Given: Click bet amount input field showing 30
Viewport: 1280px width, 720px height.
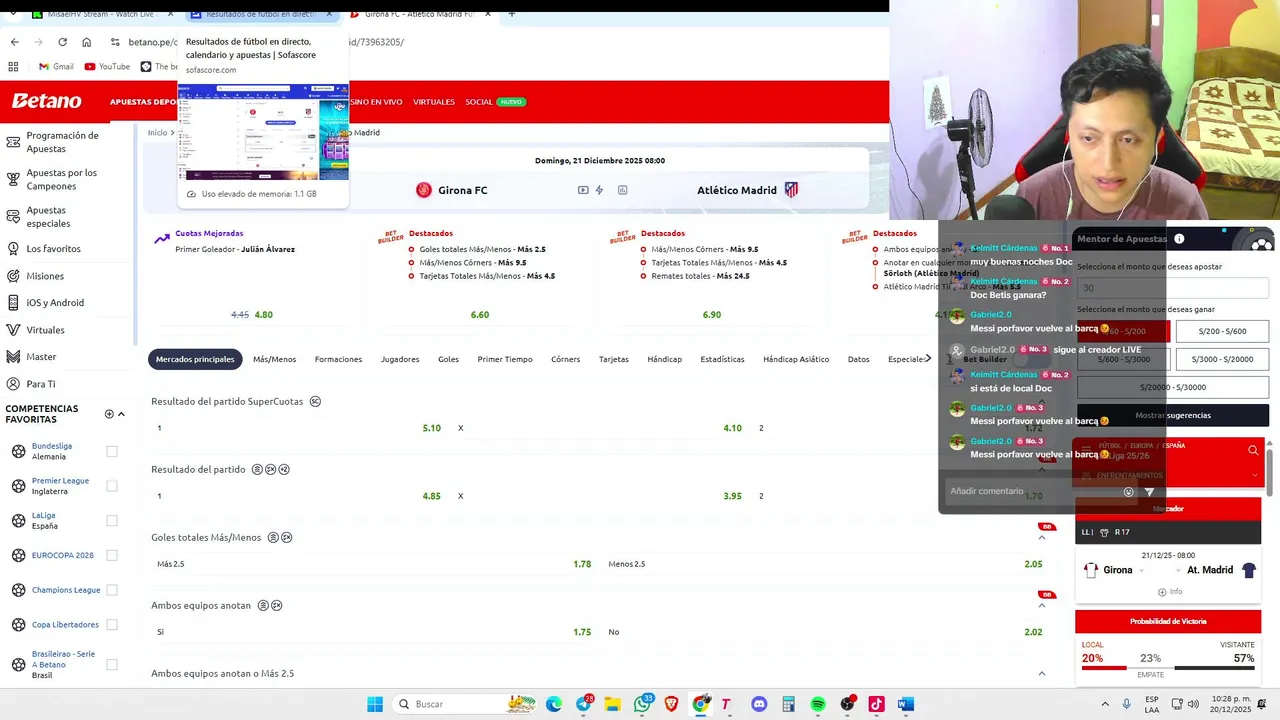Looking at the screenshot, I should point(1173,288).
